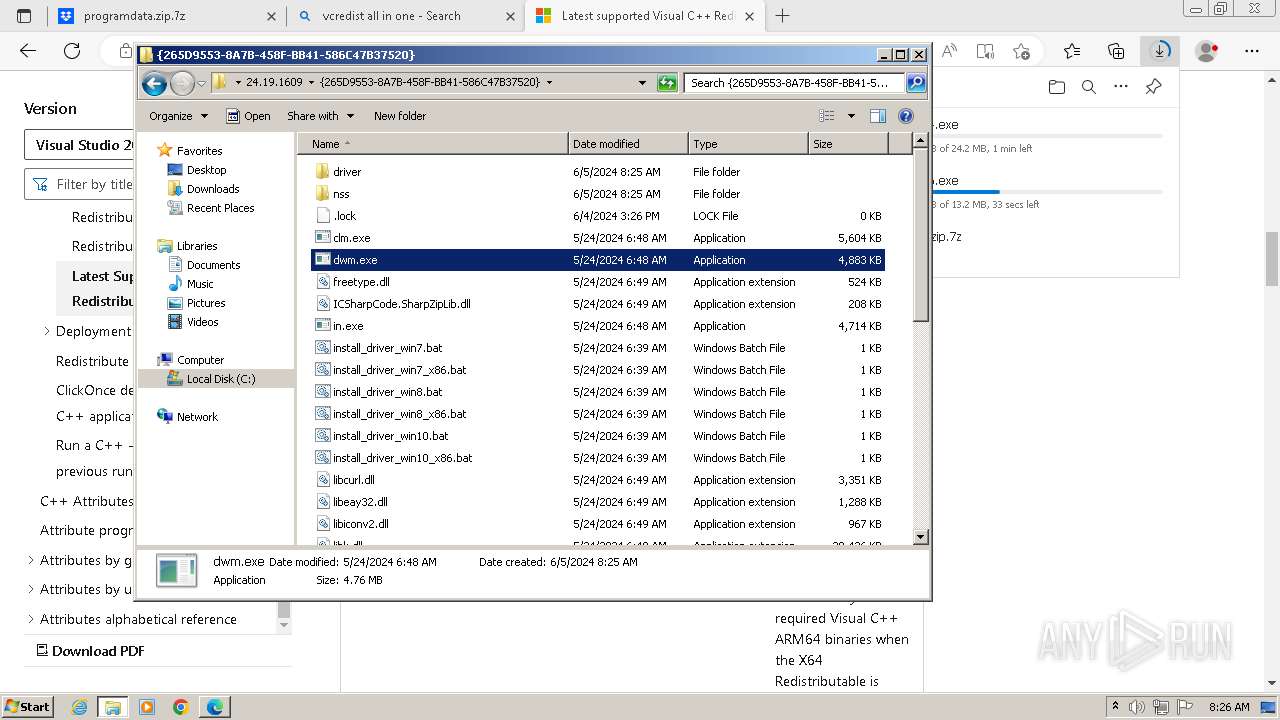Open Explorer help question-mark icon
The image size is (1280, 720).
906,116
